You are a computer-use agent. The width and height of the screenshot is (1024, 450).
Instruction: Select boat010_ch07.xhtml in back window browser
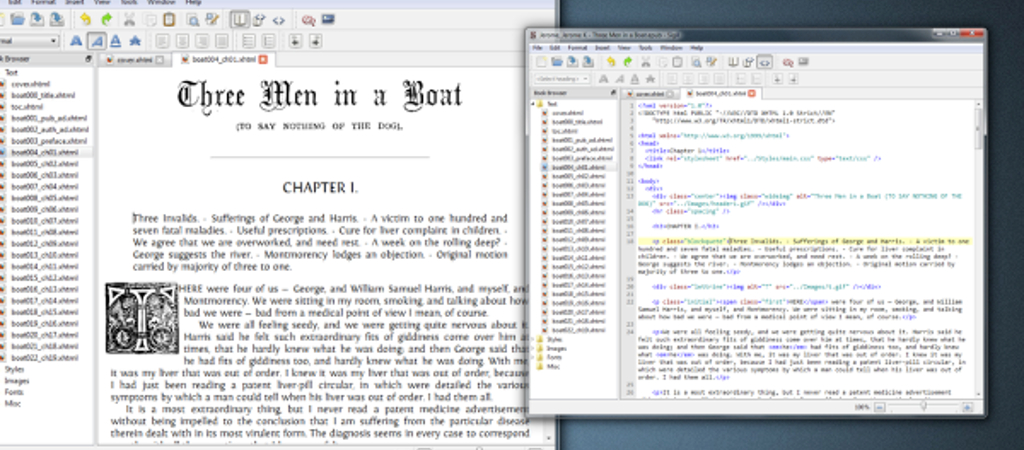pos(44,221)
